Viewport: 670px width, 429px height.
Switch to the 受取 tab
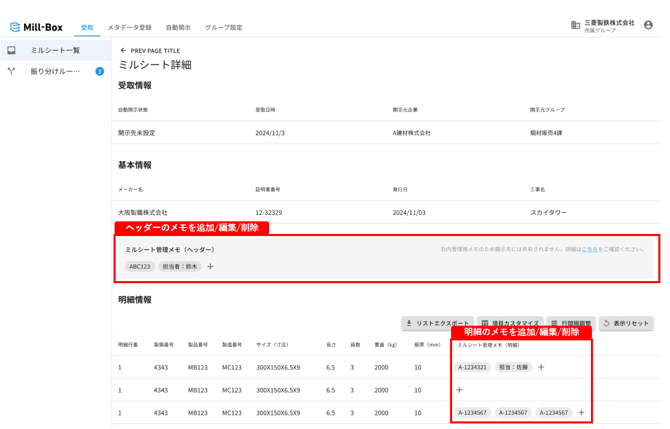click(87, 27)
